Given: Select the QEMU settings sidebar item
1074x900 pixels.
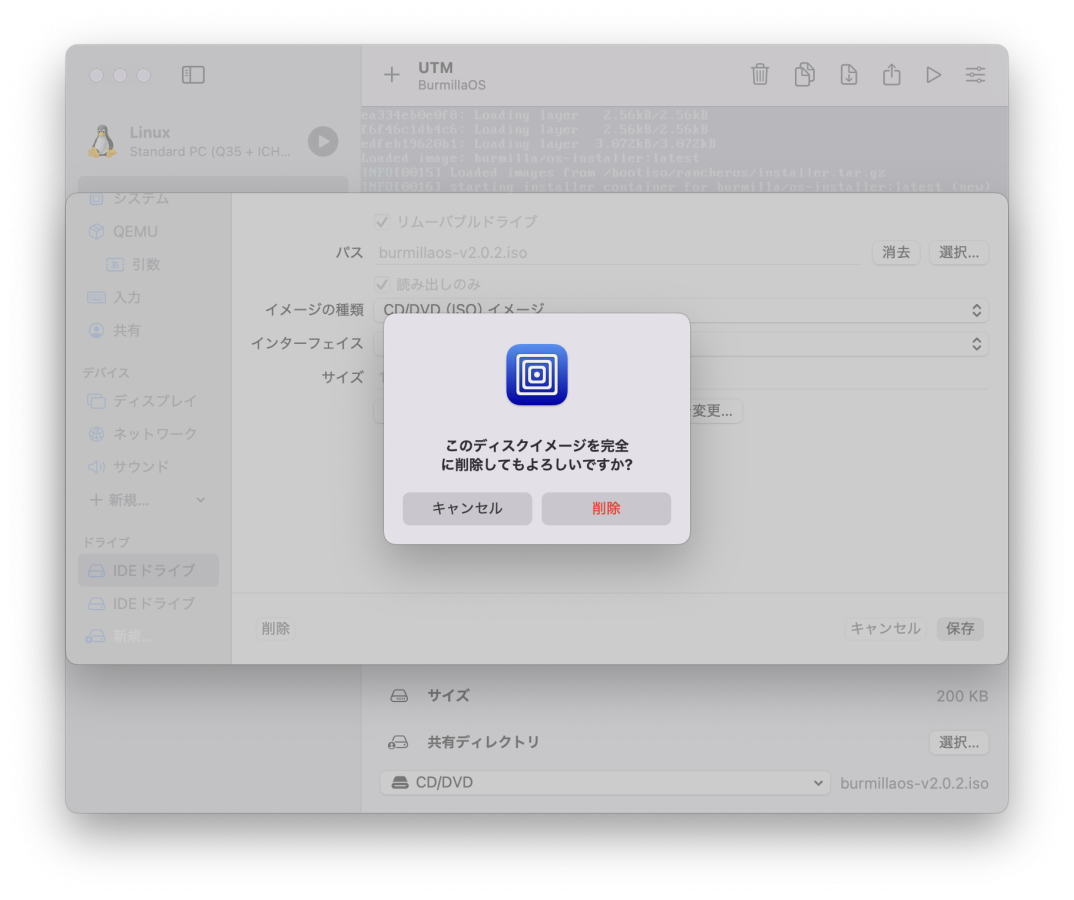Looking at the screenshot, I should (x=135, y=231).
